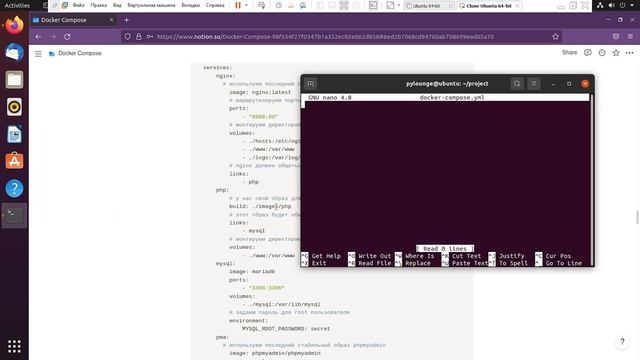Click the revert snapshot icon in VMware toolbar

[x=291, y=5]
